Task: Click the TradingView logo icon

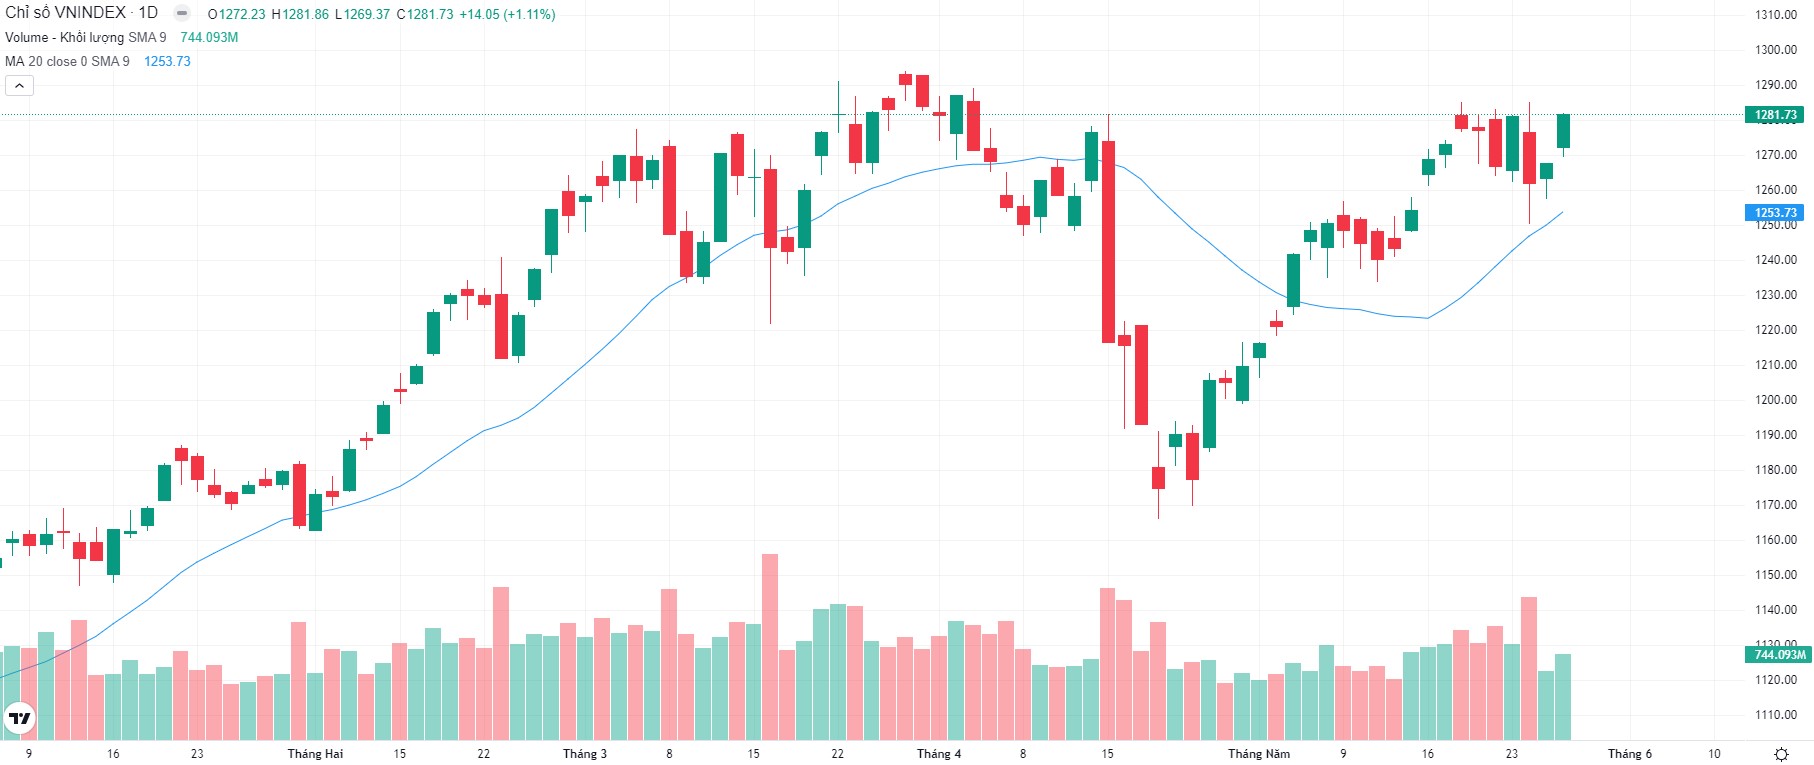Action: pyautogui.click(x=19, y=717)
